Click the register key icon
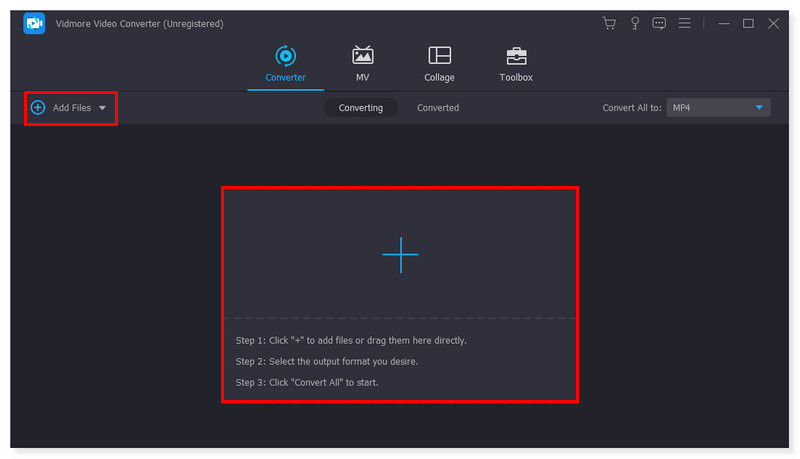 point(634,23)
